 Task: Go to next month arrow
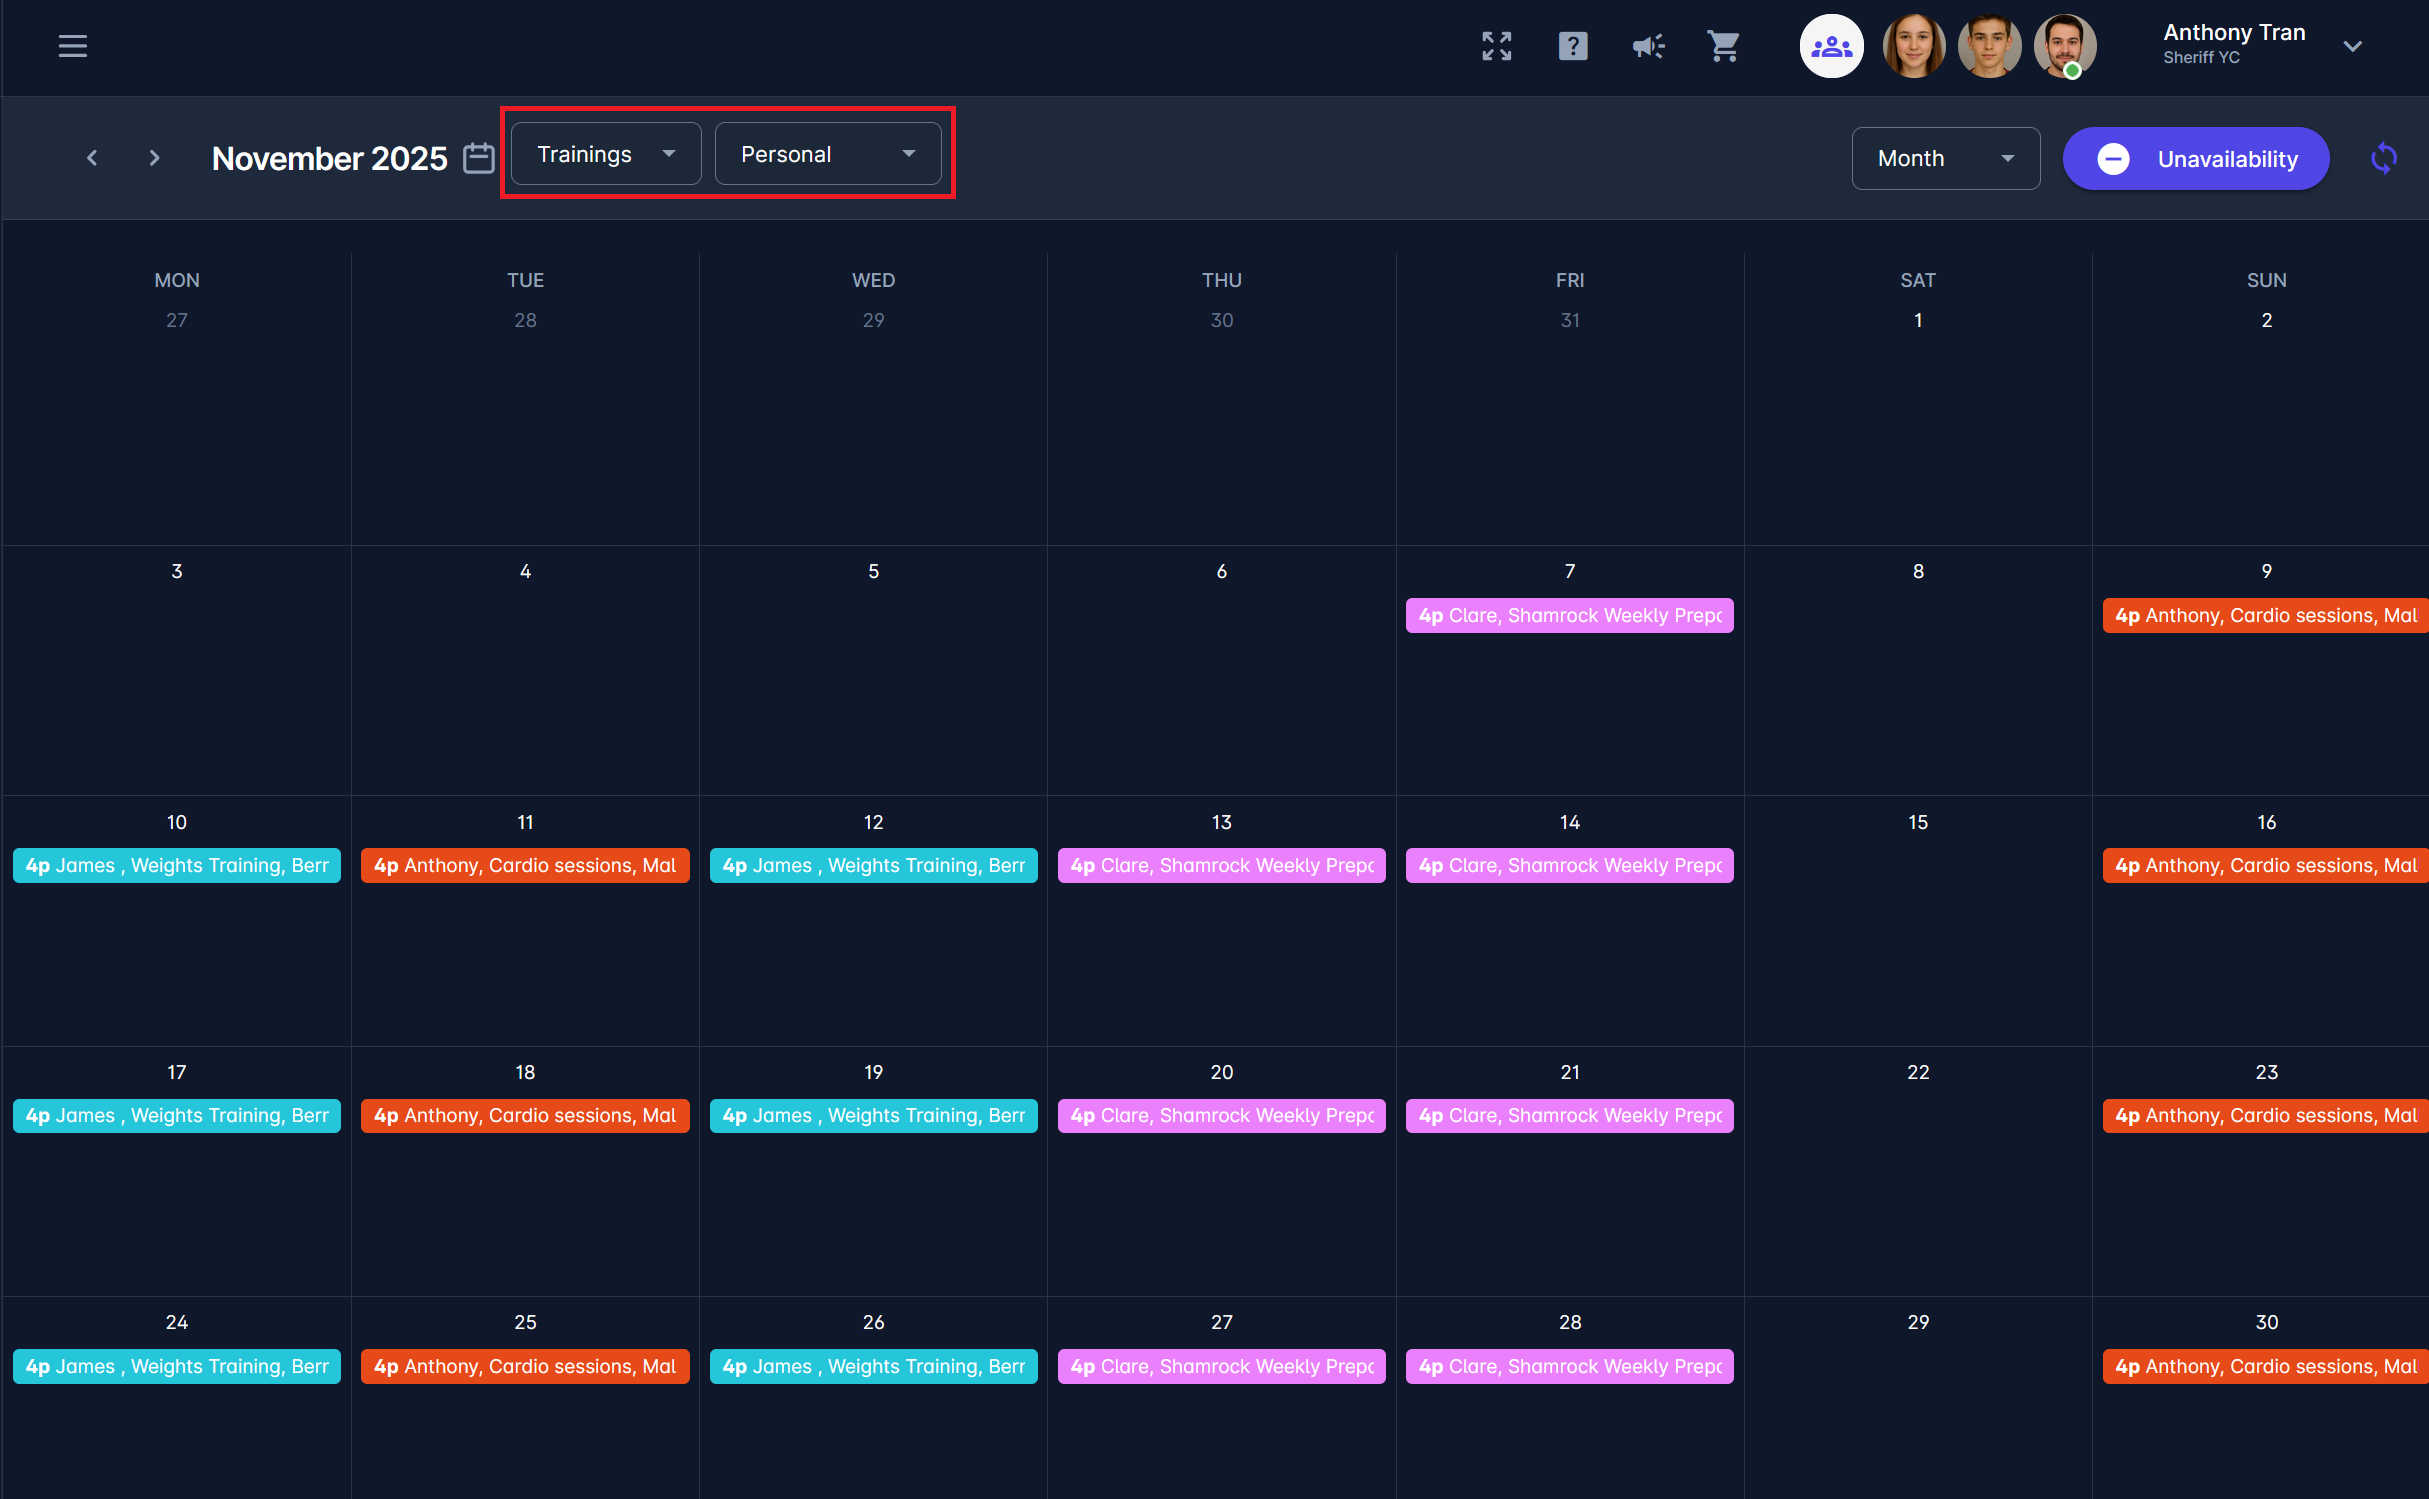point(154,158)
